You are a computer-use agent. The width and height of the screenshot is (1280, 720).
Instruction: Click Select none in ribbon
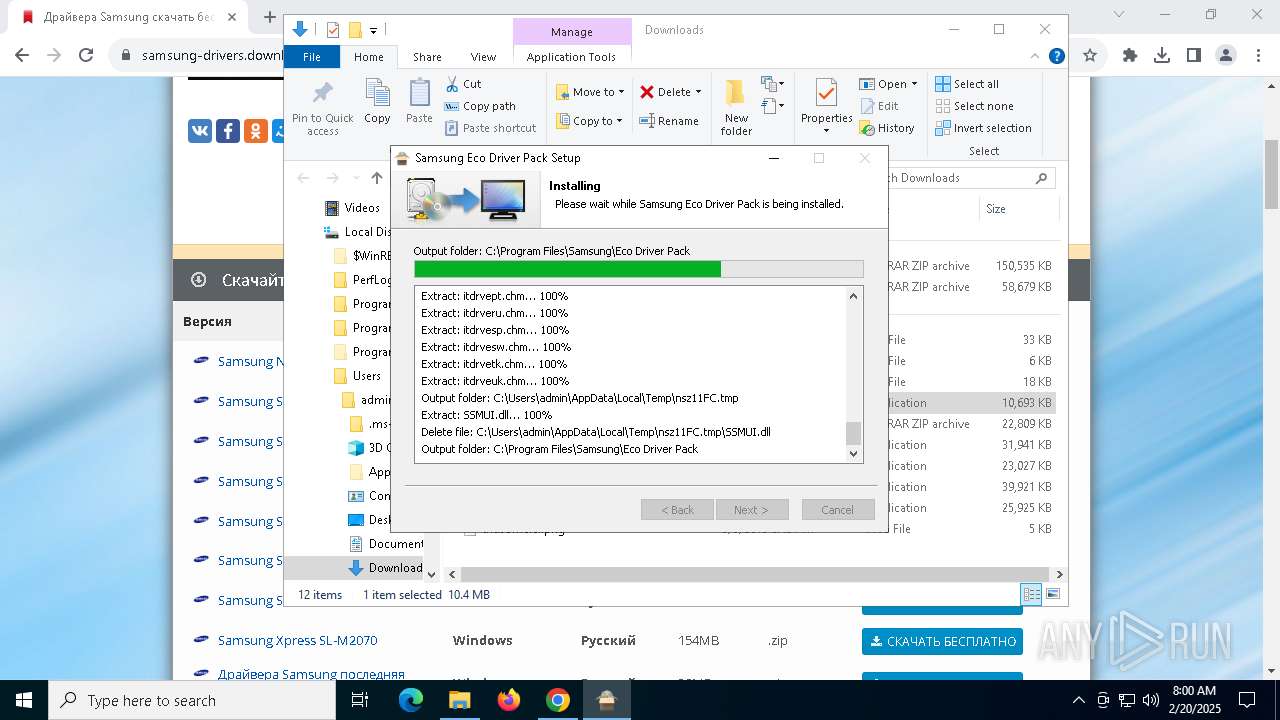pyautogui.click(x=974, y=106)
